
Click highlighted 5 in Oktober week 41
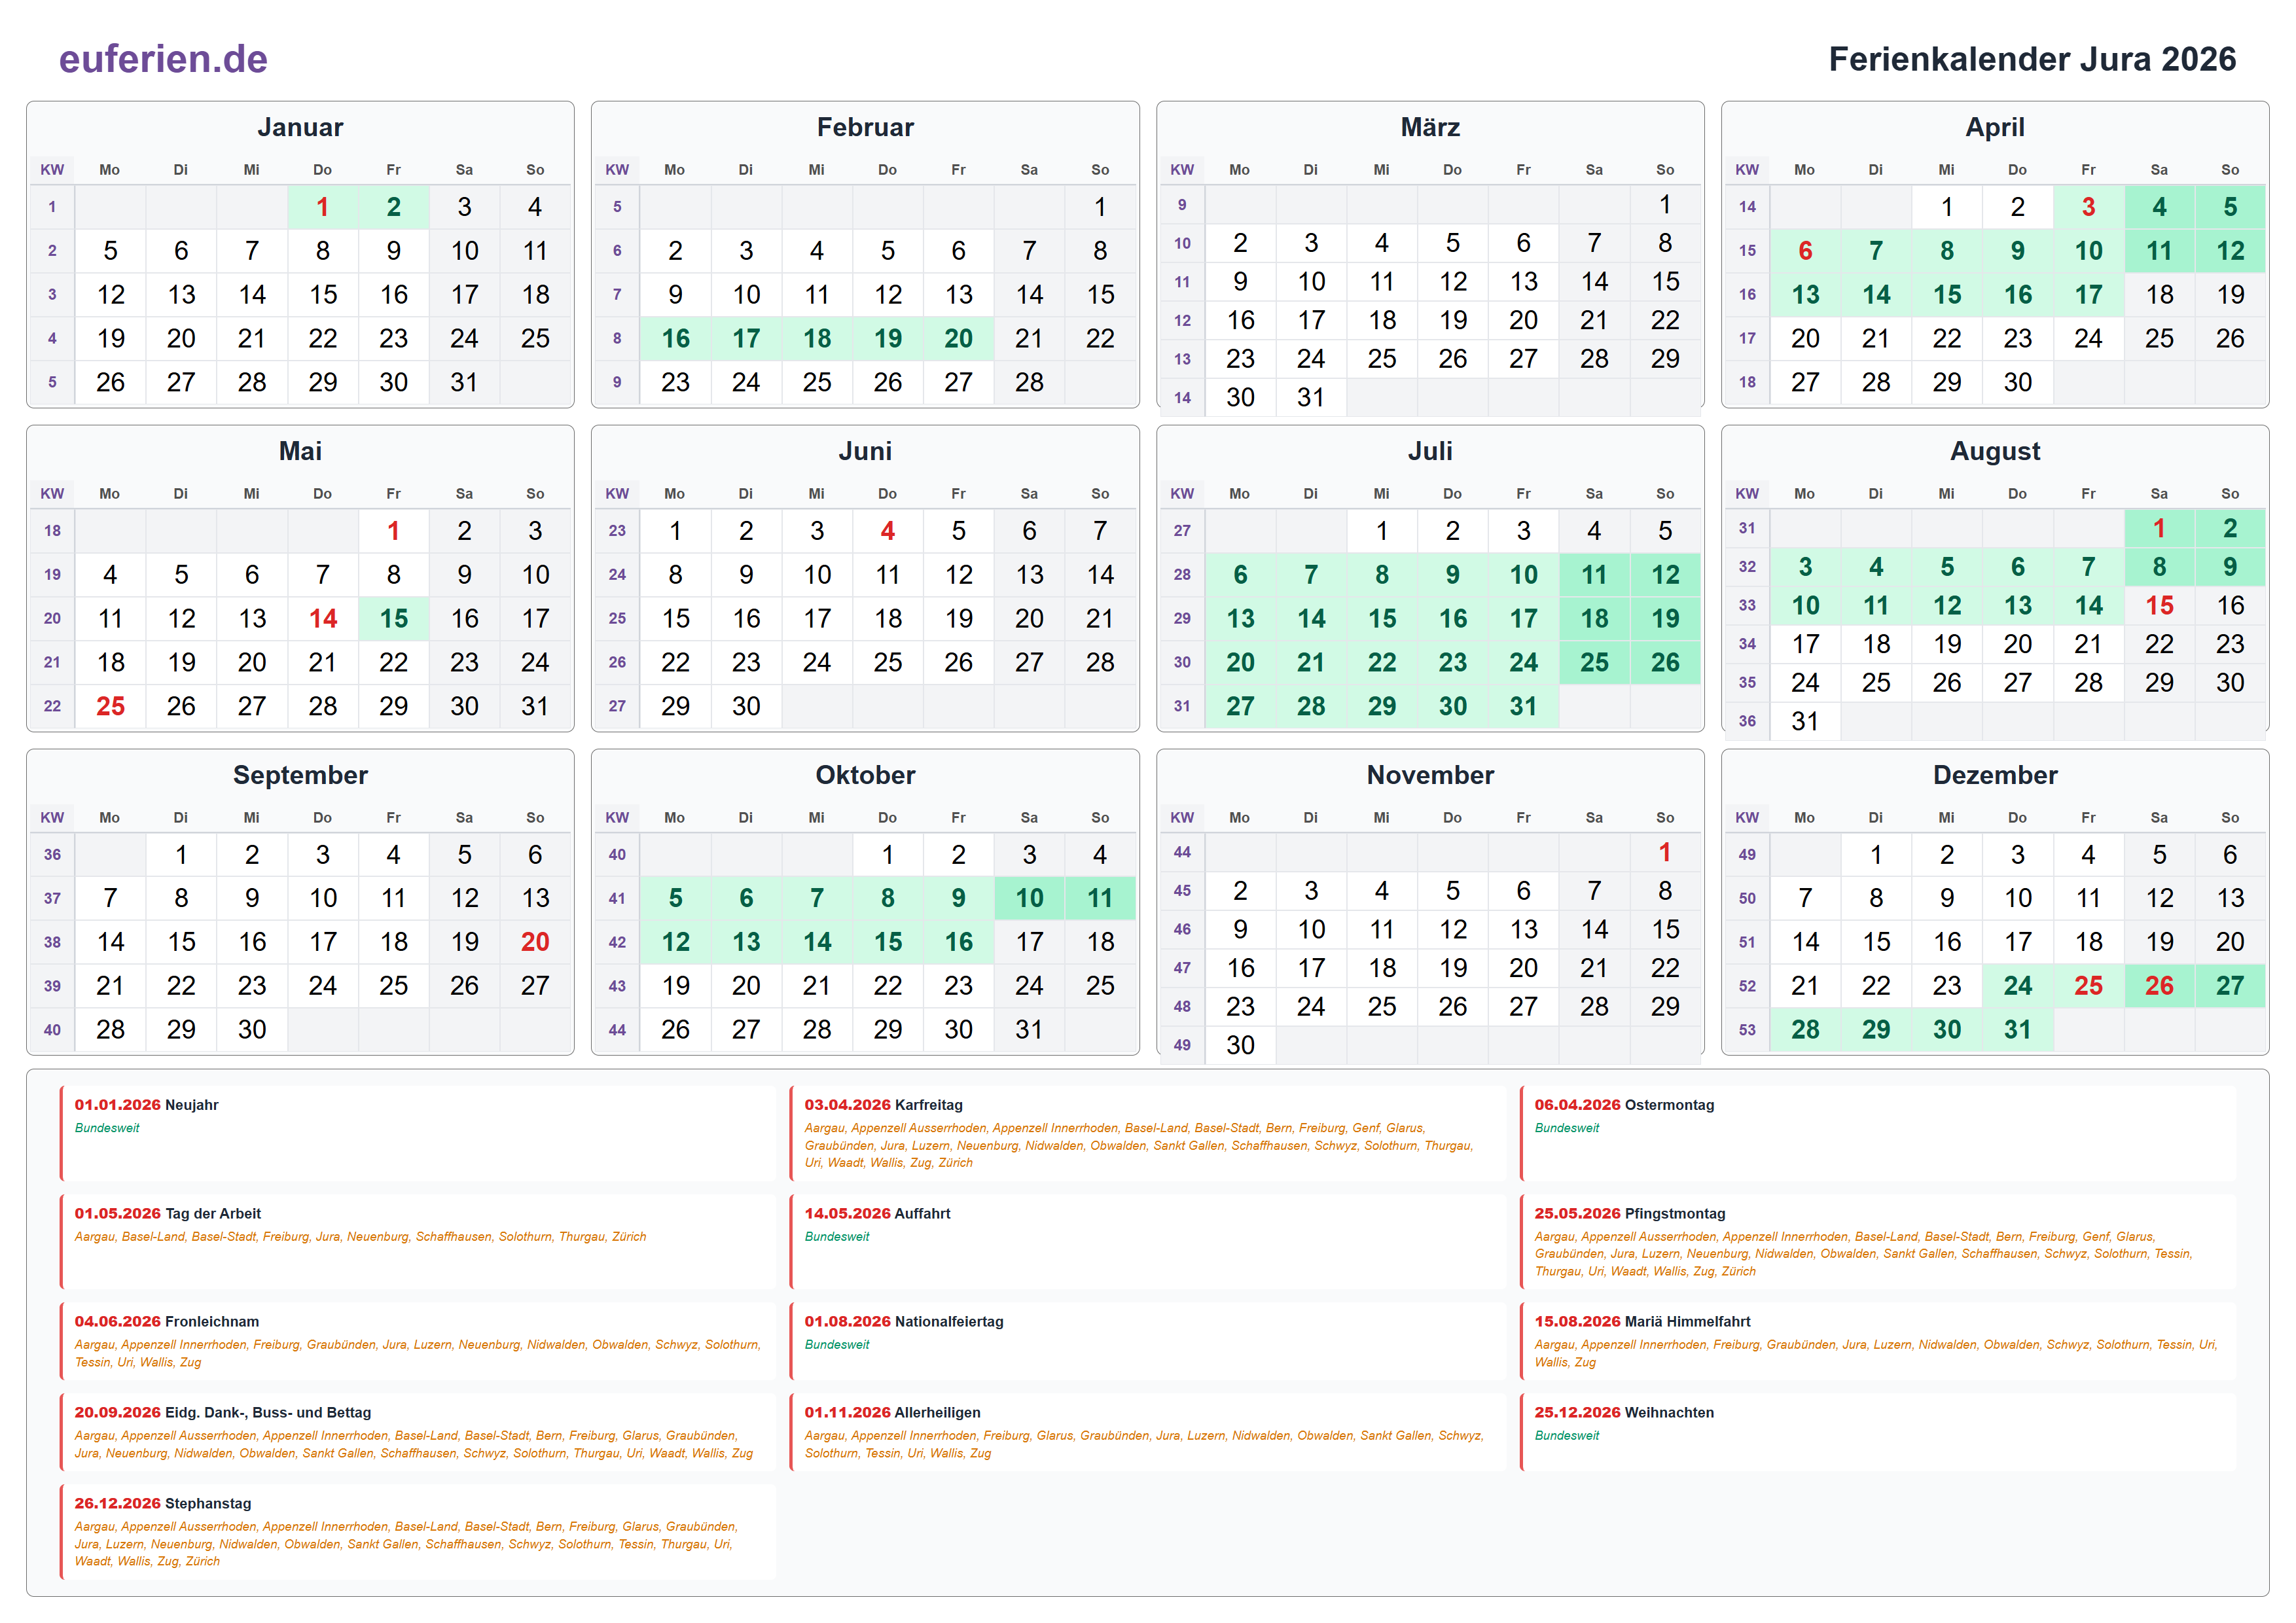click(675, 898)
